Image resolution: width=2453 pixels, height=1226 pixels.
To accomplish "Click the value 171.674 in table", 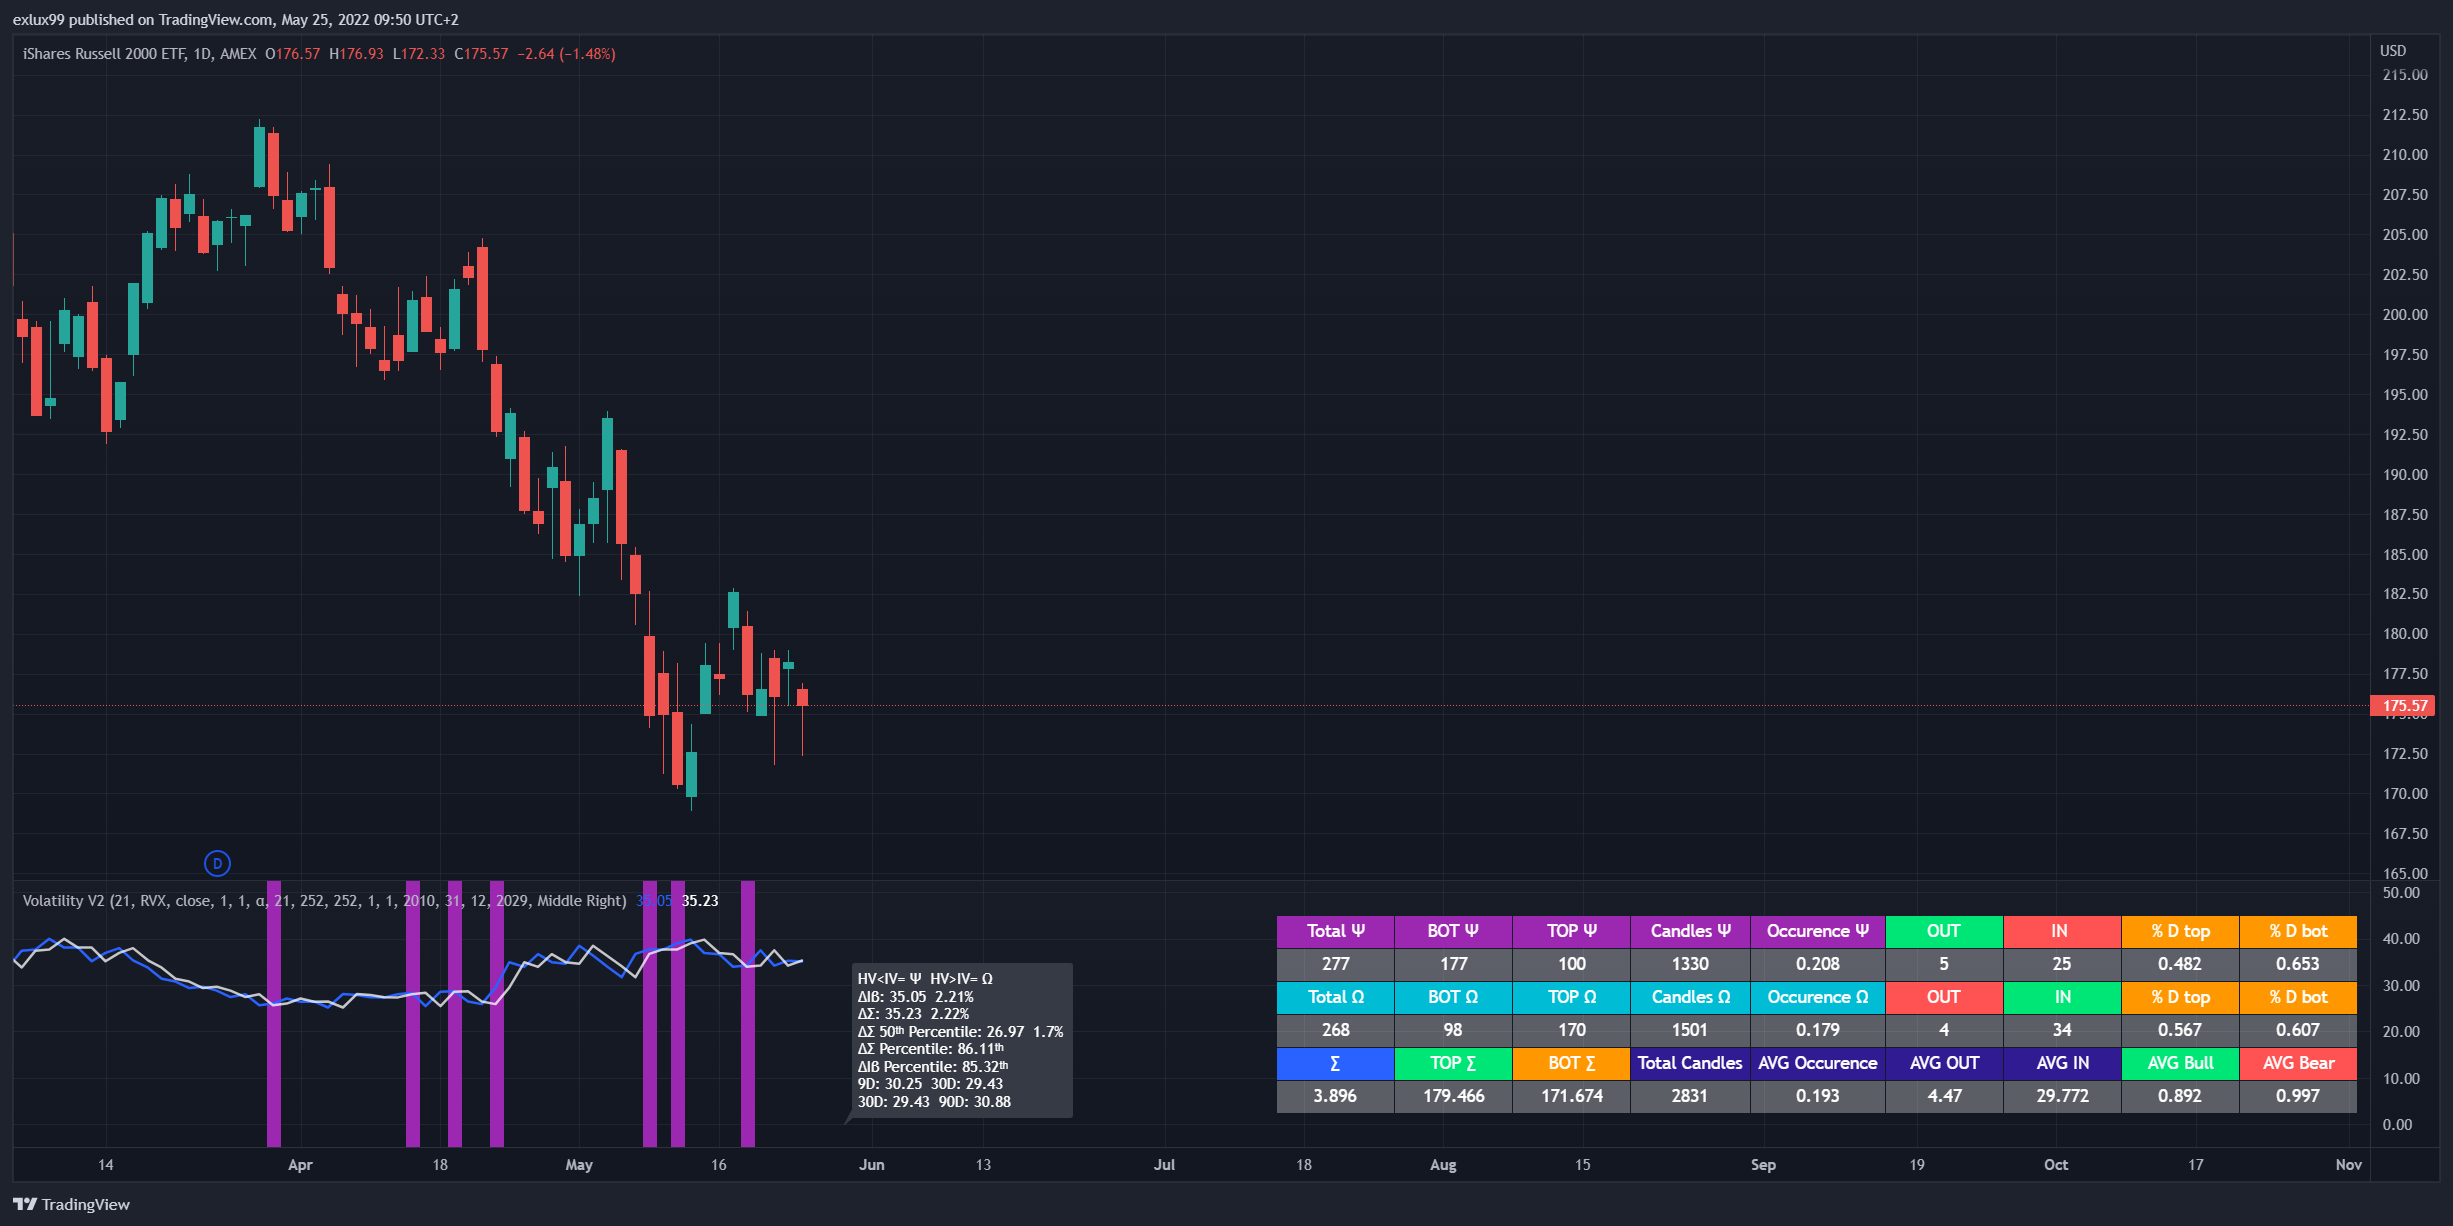I will pos(1571,1096).
